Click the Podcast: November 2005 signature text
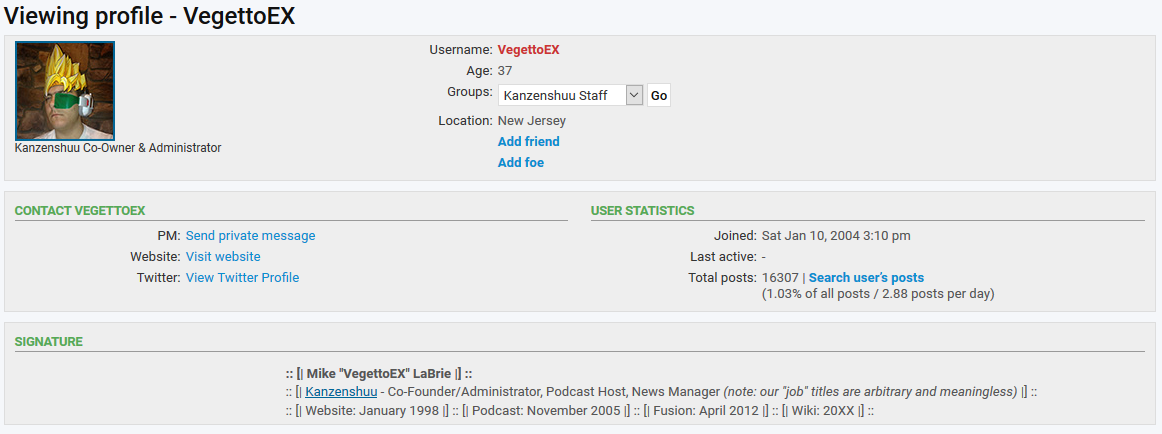Image resolution: width=1162 pixels, height=434 pixels. pos(545,410)
